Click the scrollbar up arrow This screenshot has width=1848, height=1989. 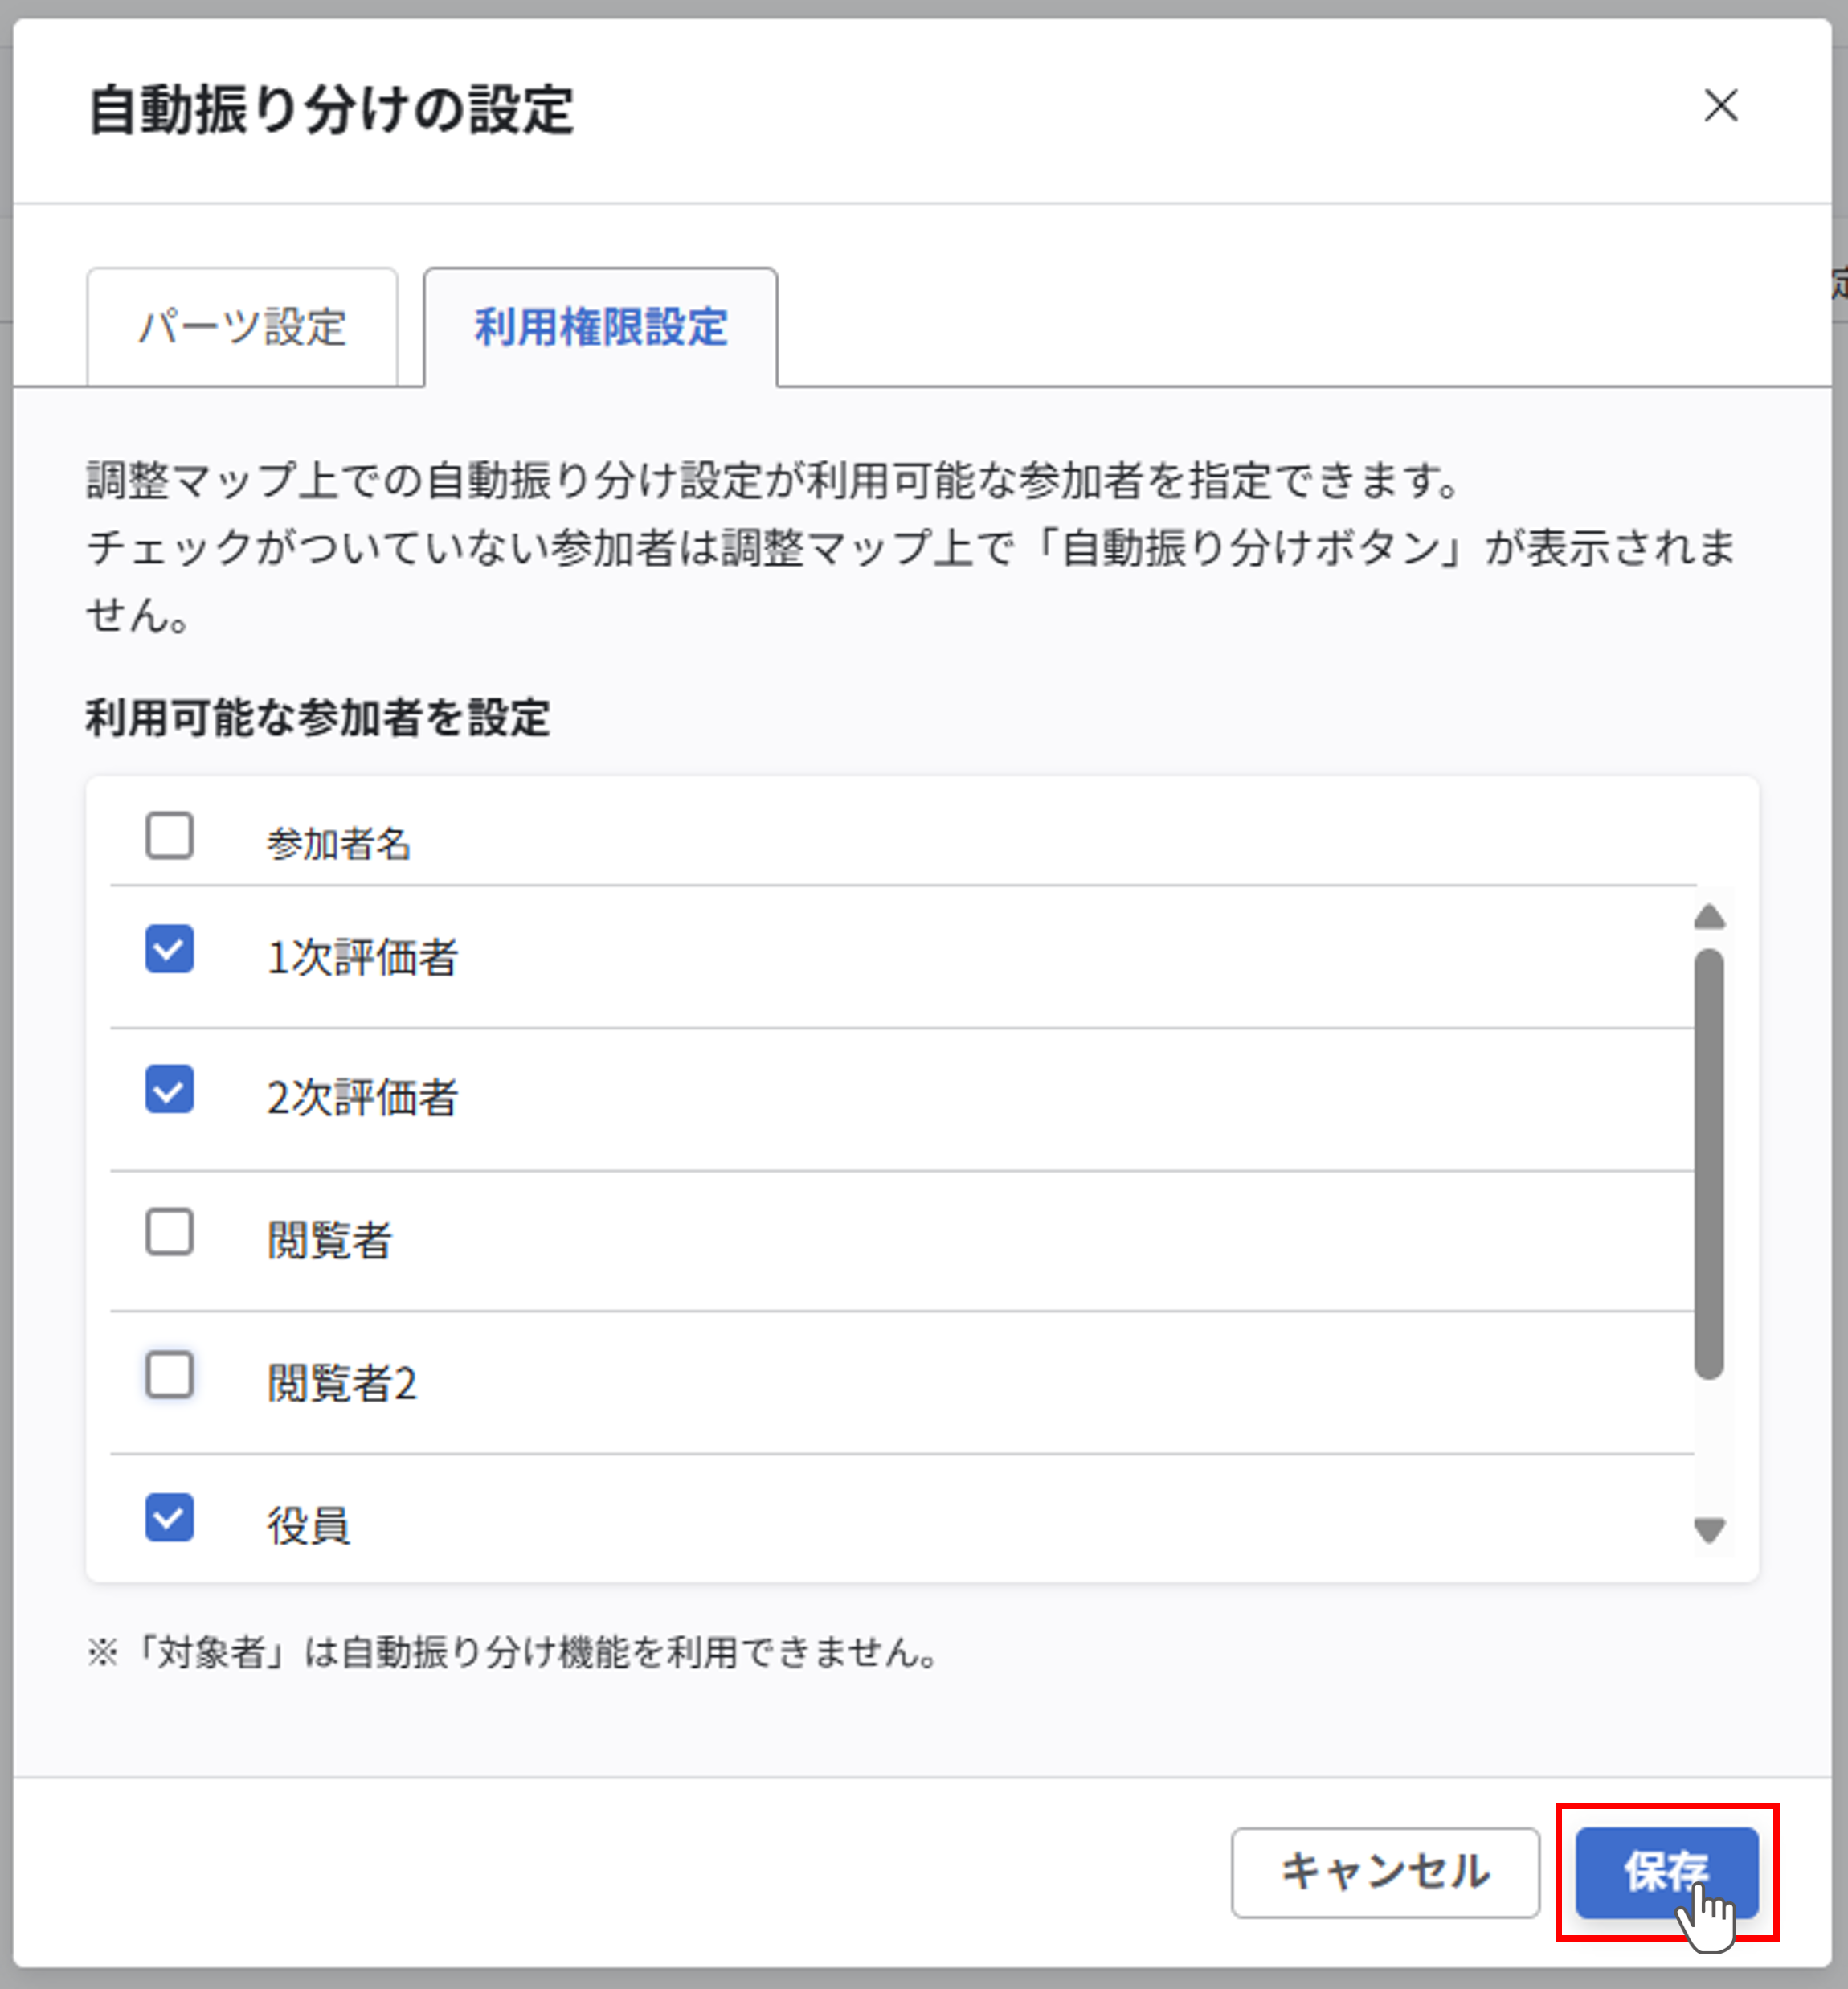pyautogui.click(x=1711, y=915)
